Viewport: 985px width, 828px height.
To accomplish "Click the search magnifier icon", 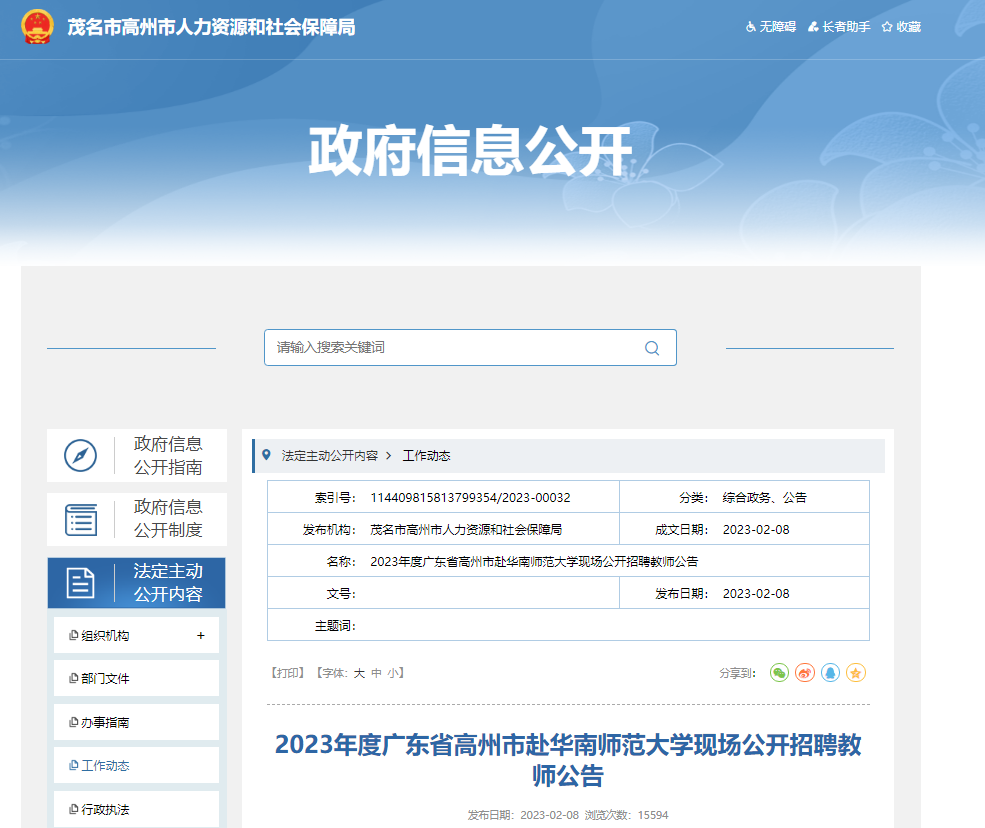I will pyautogui.click(x=652, y=348).
